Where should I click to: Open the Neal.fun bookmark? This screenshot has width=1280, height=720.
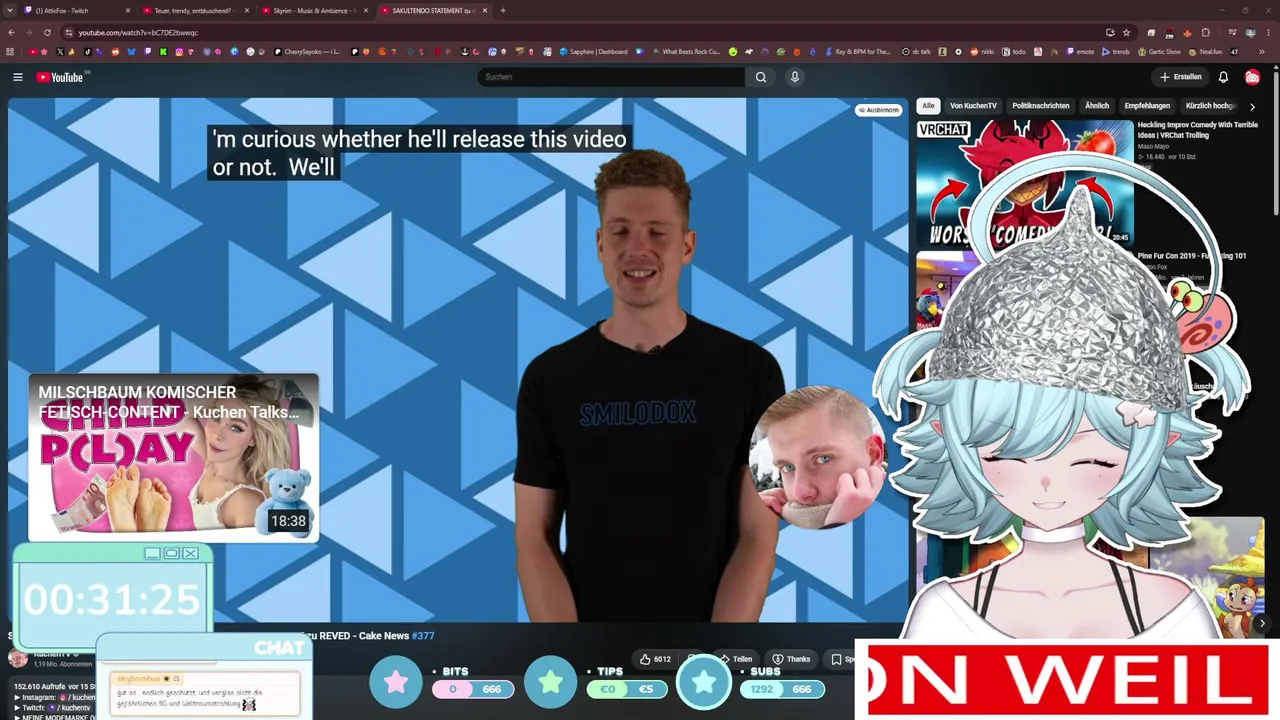pos(1206,51)
